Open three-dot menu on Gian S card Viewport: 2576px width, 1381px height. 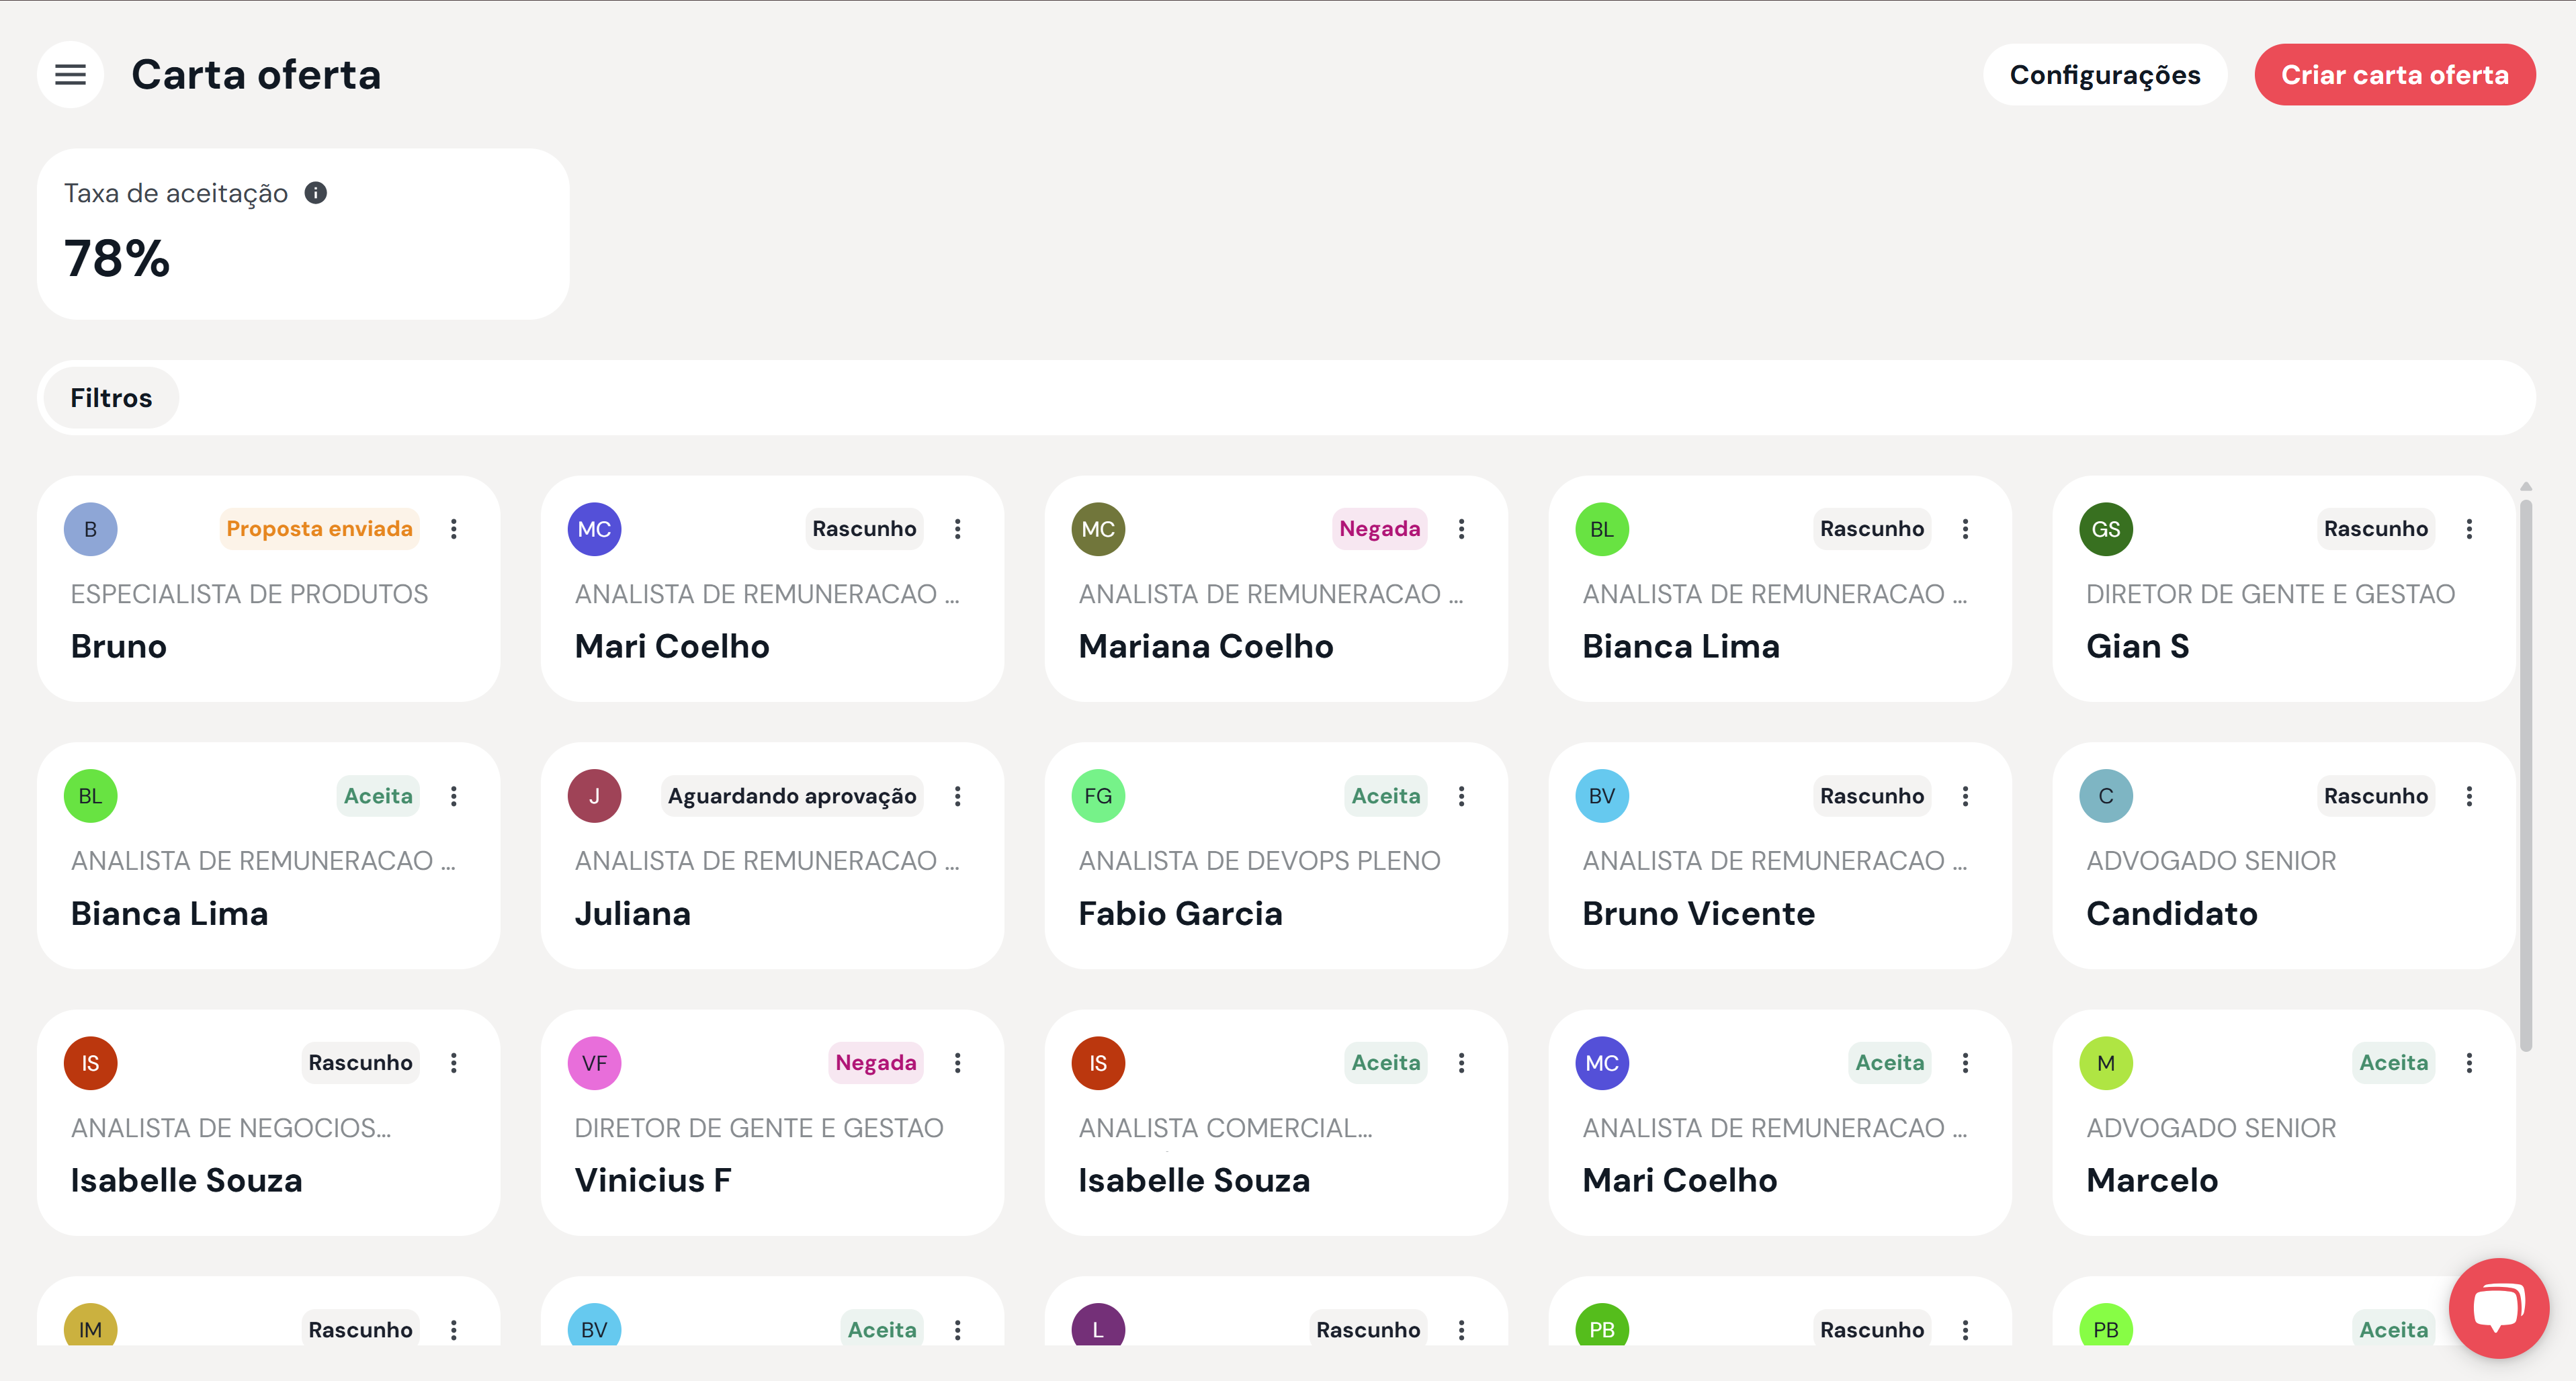[2470, 529]
